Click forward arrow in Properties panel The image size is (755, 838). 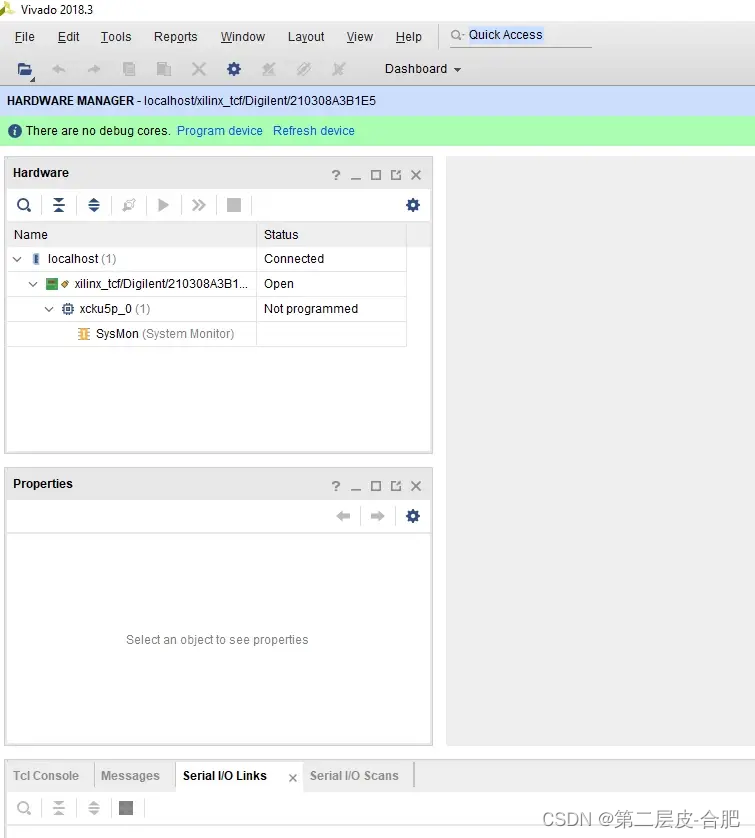(x=378, y=516)
